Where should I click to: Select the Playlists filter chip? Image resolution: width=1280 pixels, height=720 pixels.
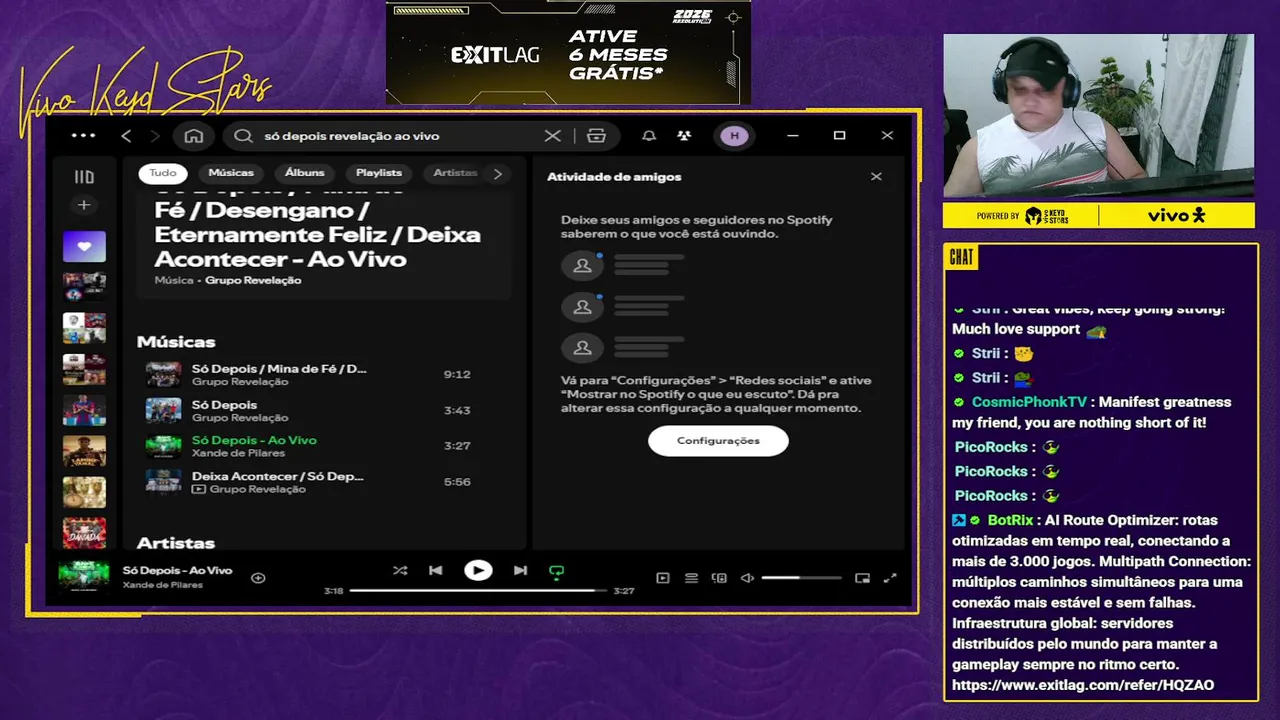(x=379, y=173)
